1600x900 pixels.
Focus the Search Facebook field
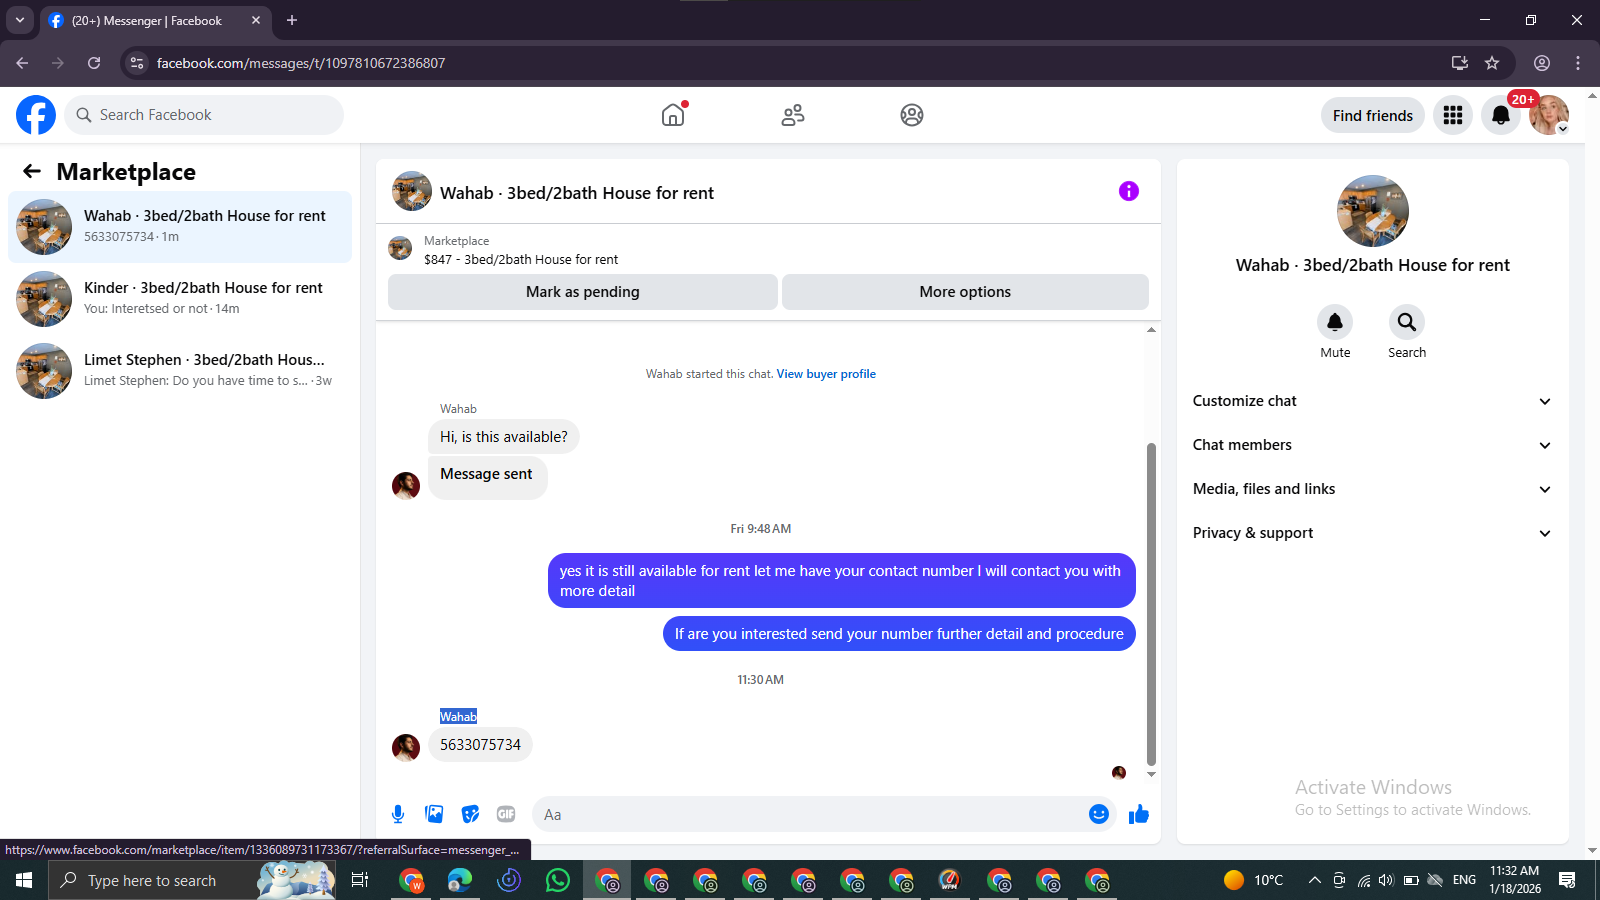(204, 115)
